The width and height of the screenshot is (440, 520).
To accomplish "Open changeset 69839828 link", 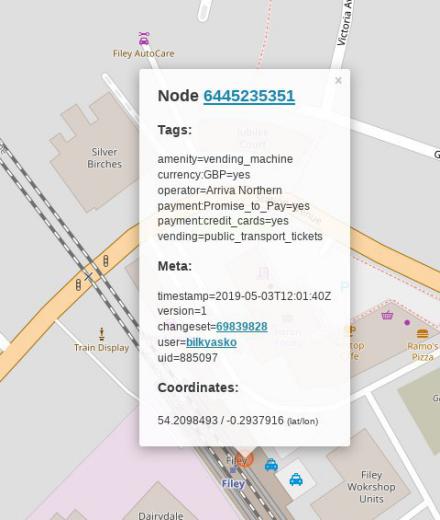I will (x=242, y=326).
